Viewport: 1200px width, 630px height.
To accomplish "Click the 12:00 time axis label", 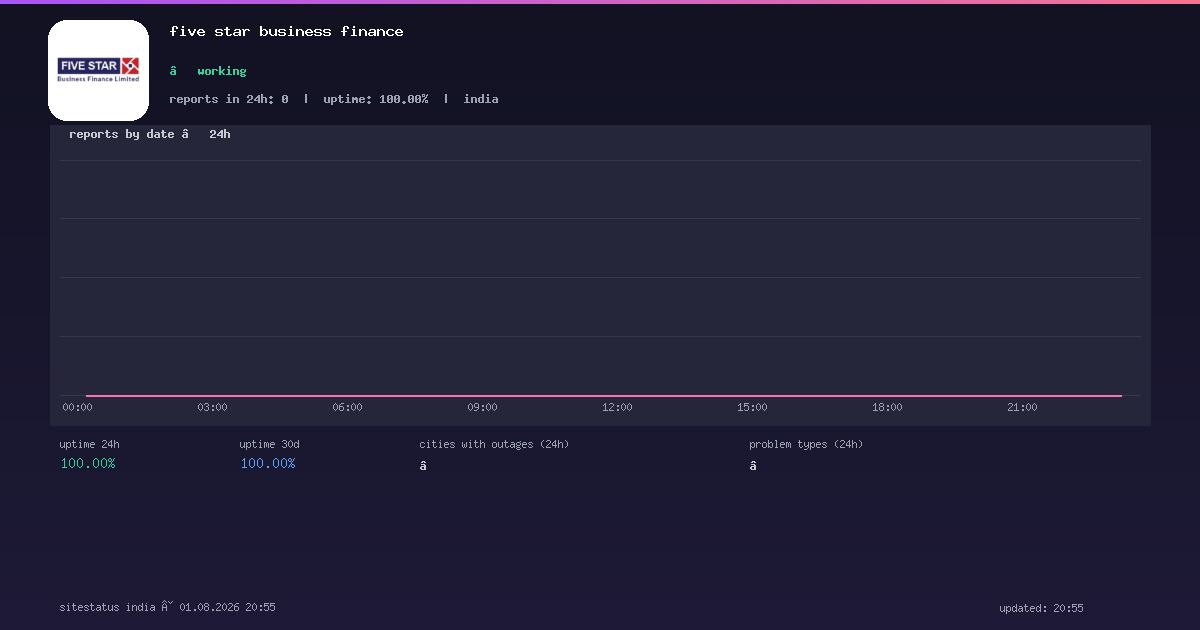I will tap(617, 407).
